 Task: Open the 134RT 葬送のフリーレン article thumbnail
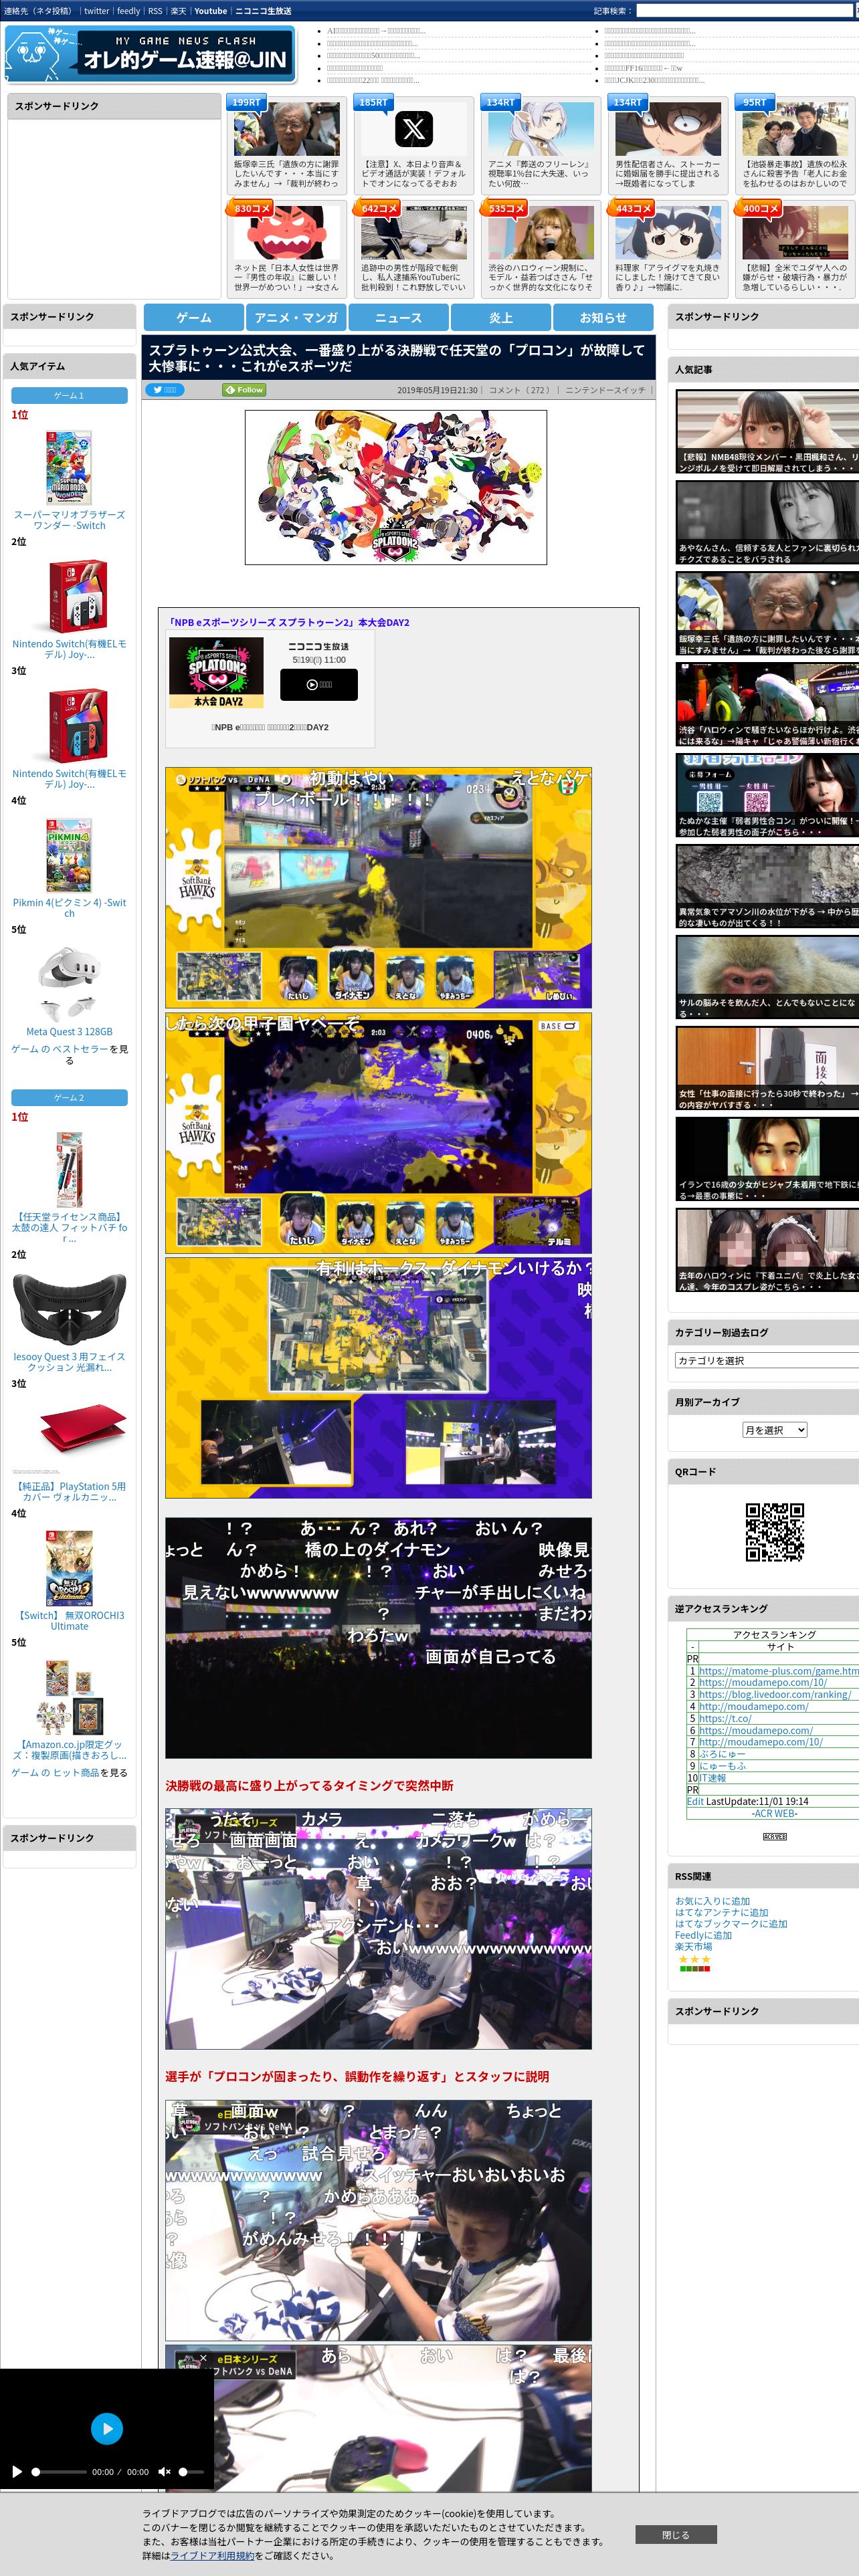541,128
